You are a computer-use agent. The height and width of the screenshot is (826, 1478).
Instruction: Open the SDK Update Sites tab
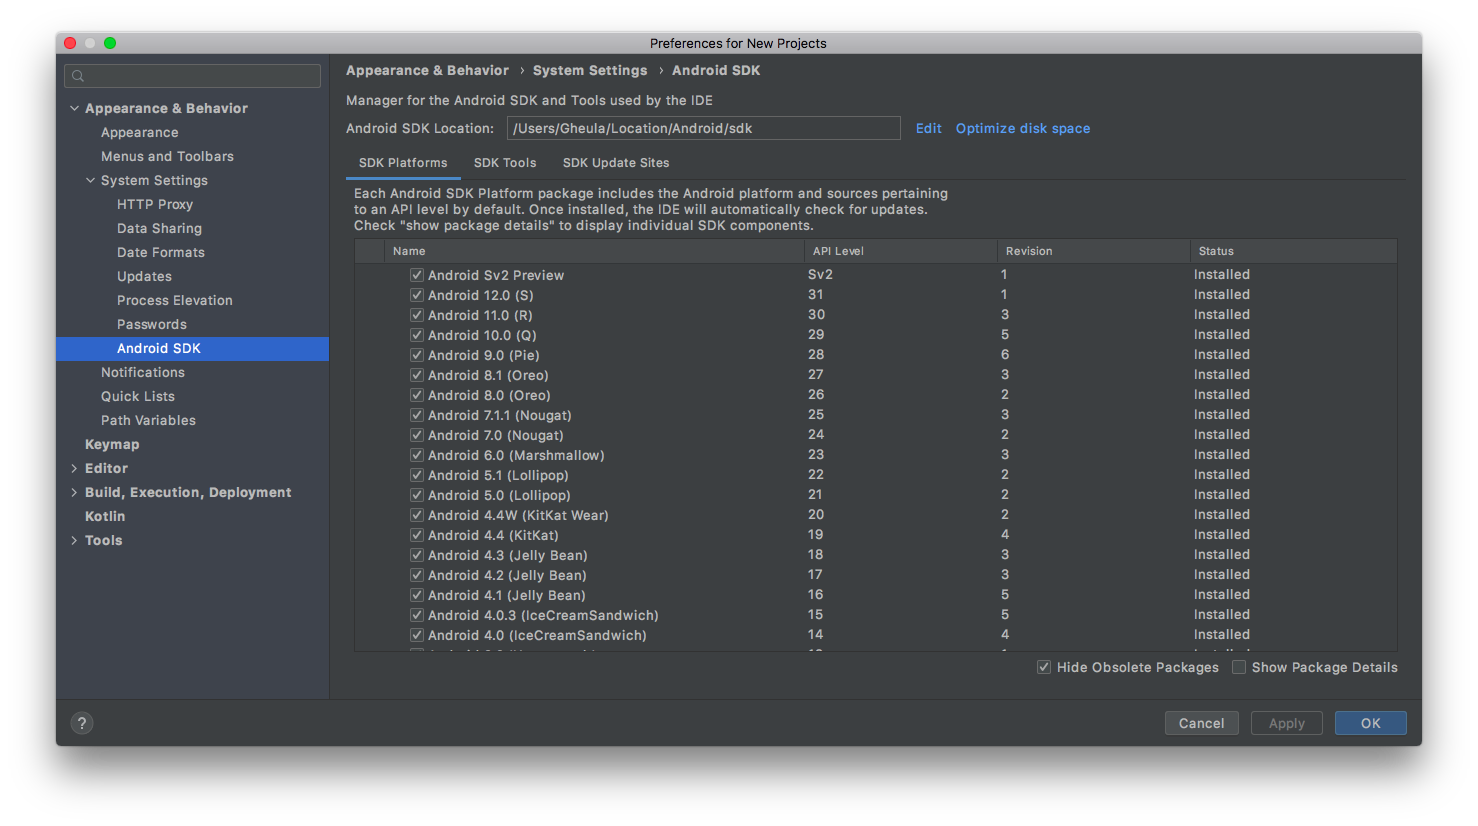616,163
